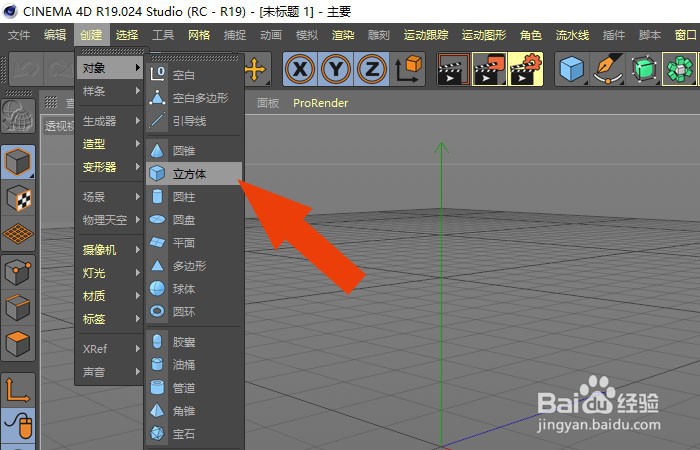This screenshot has width=700, height=450.
Task: Create a 空白 null object
Action: click(x=194, y=75)
